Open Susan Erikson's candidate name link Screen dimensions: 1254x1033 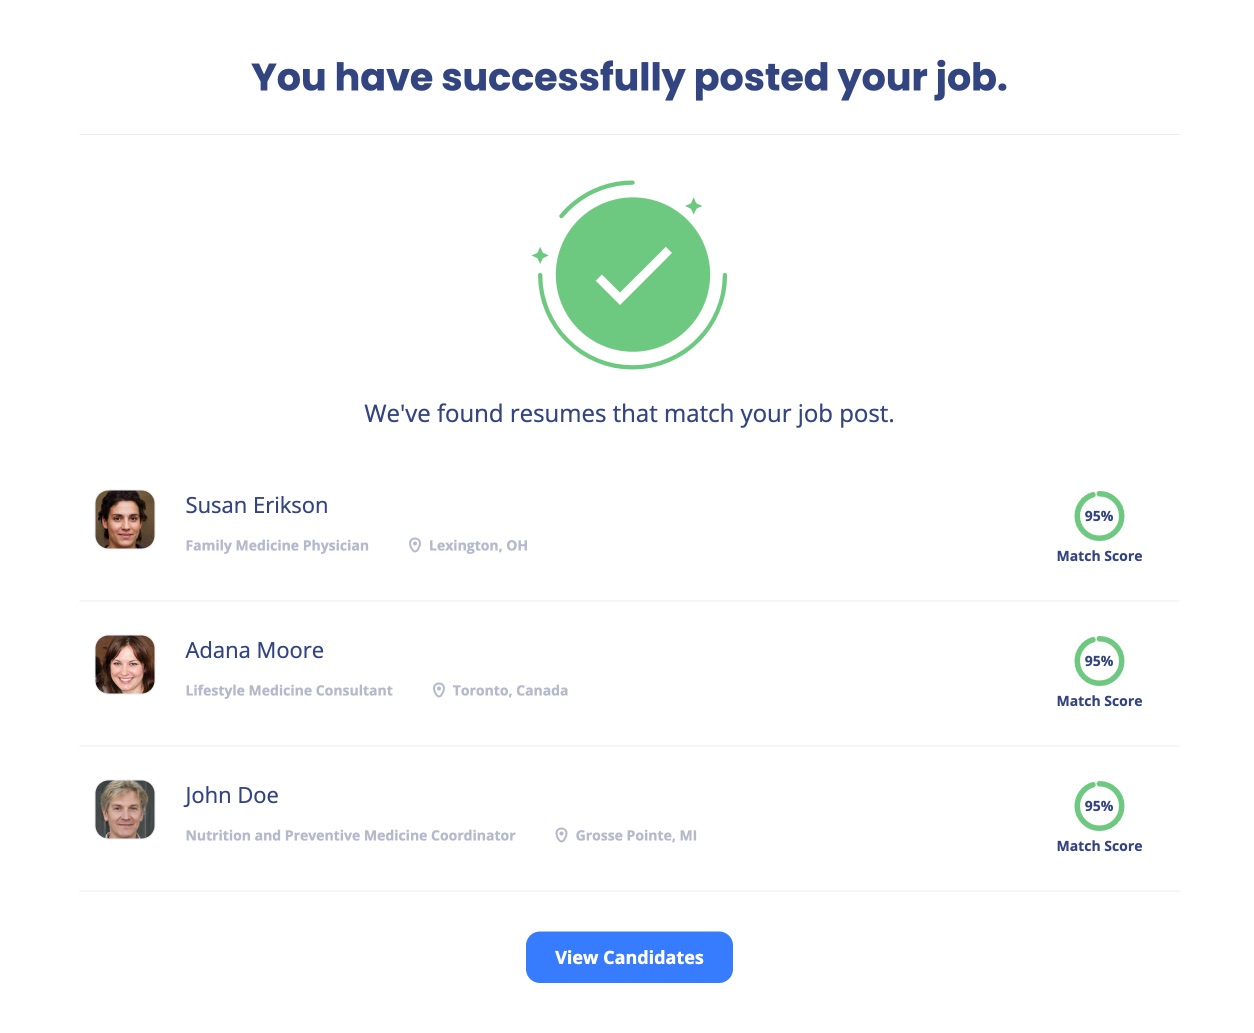tap(256, 505)
